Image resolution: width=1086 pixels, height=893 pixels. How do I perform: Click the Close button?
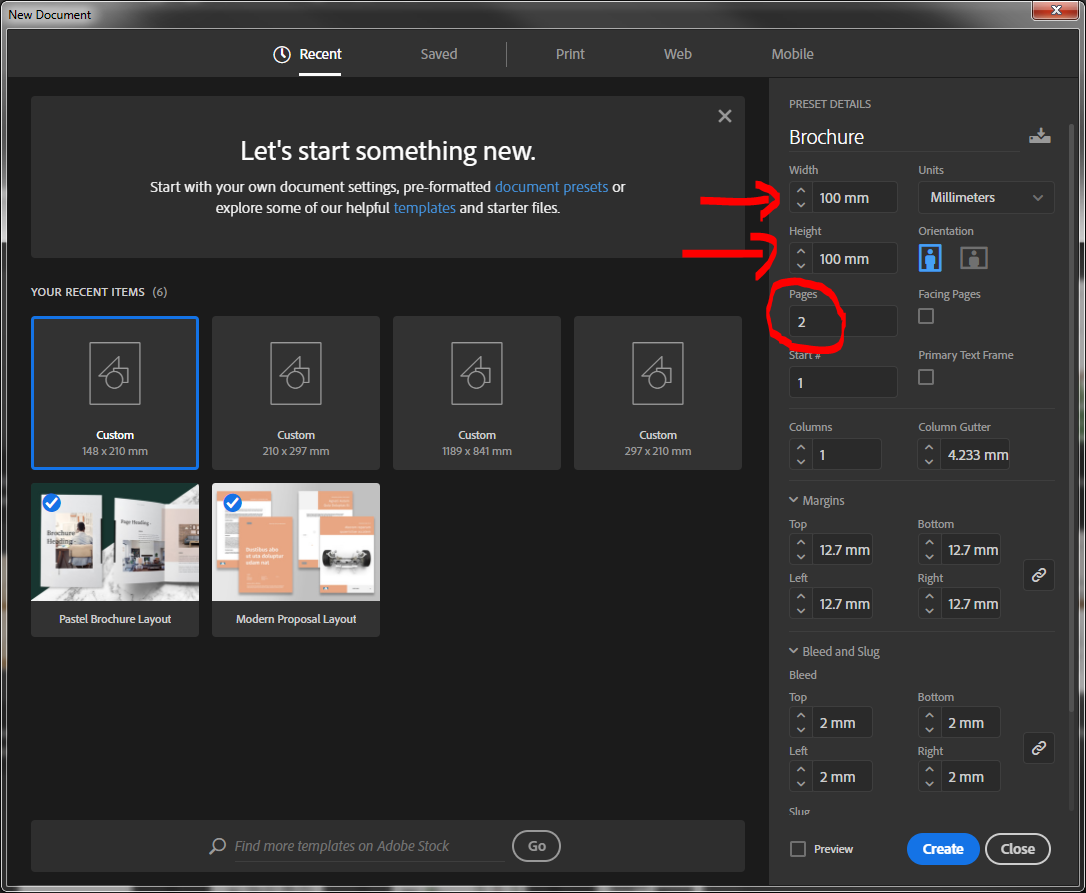pos(1017,849)
